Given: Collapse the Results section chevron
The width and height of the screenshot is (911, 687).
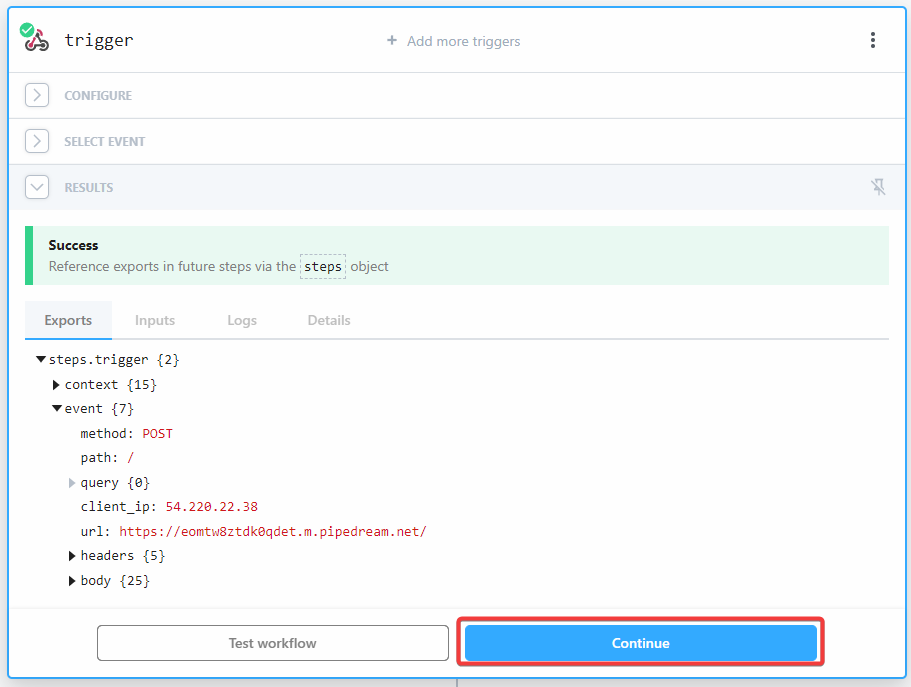Looking at the screenshot, I should pos(37,187).
